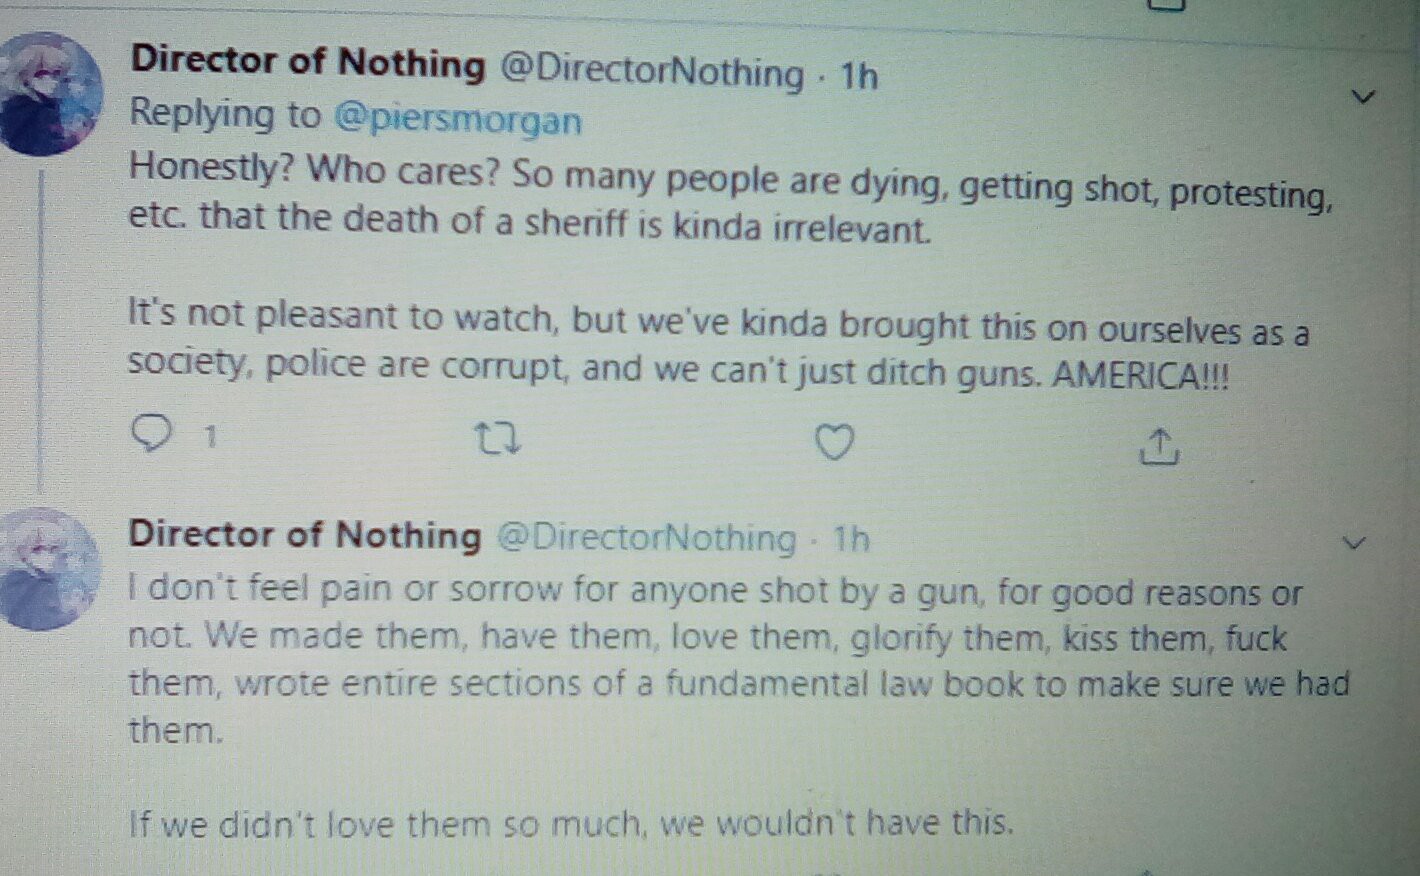
Task: Click @DirectorNothing handle in second tweet
Action: pos(647,538)
